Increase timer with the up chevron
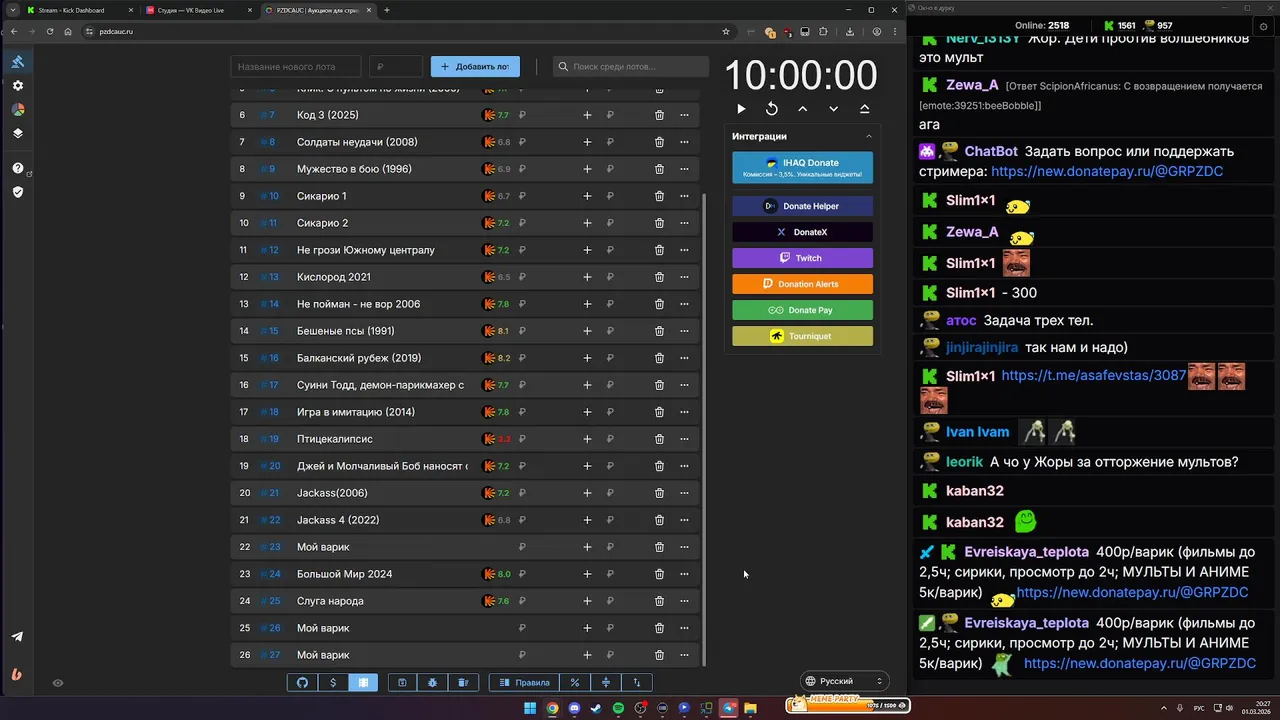This screenshot has width=1280, height=720. [x=802, y=109]
